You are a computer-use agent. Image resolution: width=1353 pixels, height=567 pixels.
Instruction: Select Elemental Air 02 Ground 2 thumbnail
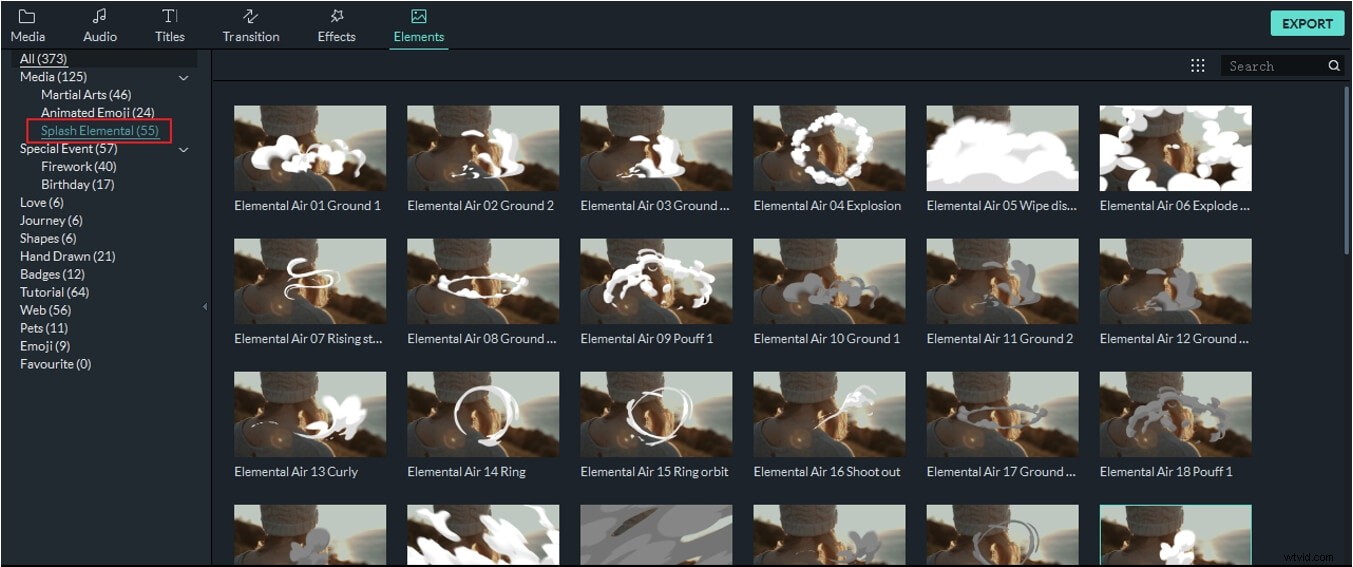click(483, 148)
